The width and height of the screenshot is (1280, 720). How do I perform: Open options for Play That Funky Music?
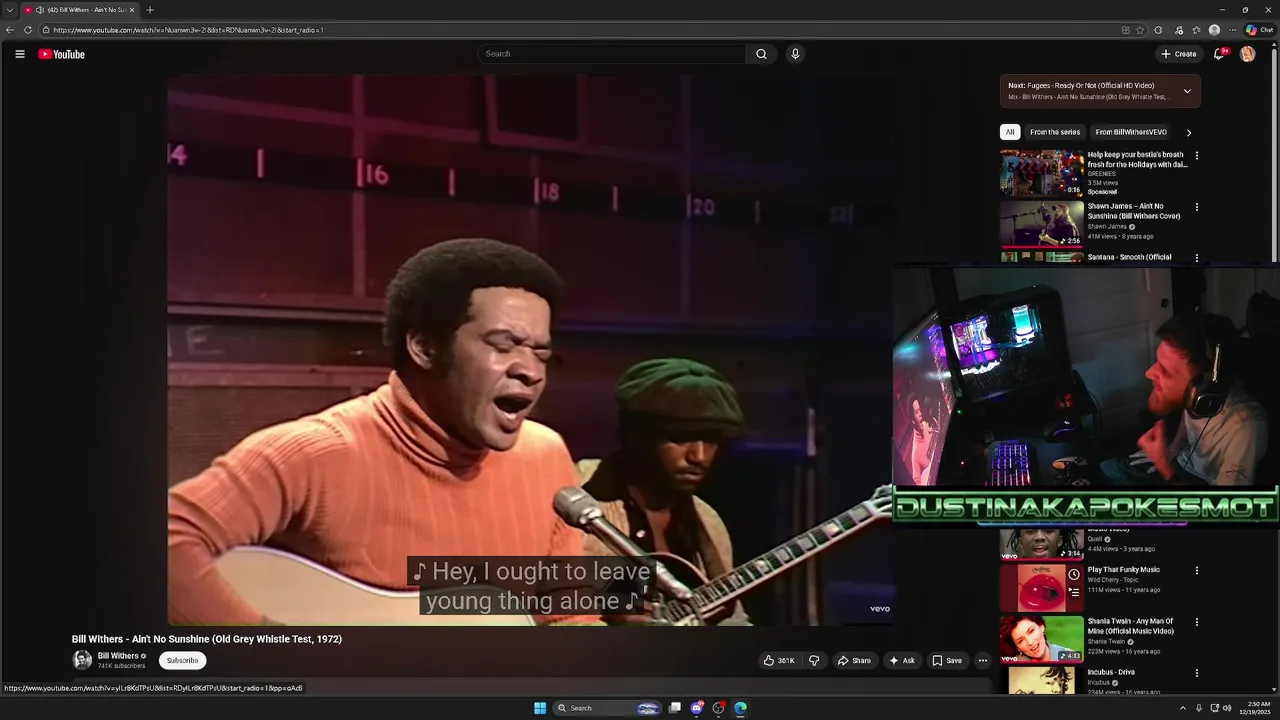tap(1196, 571)
